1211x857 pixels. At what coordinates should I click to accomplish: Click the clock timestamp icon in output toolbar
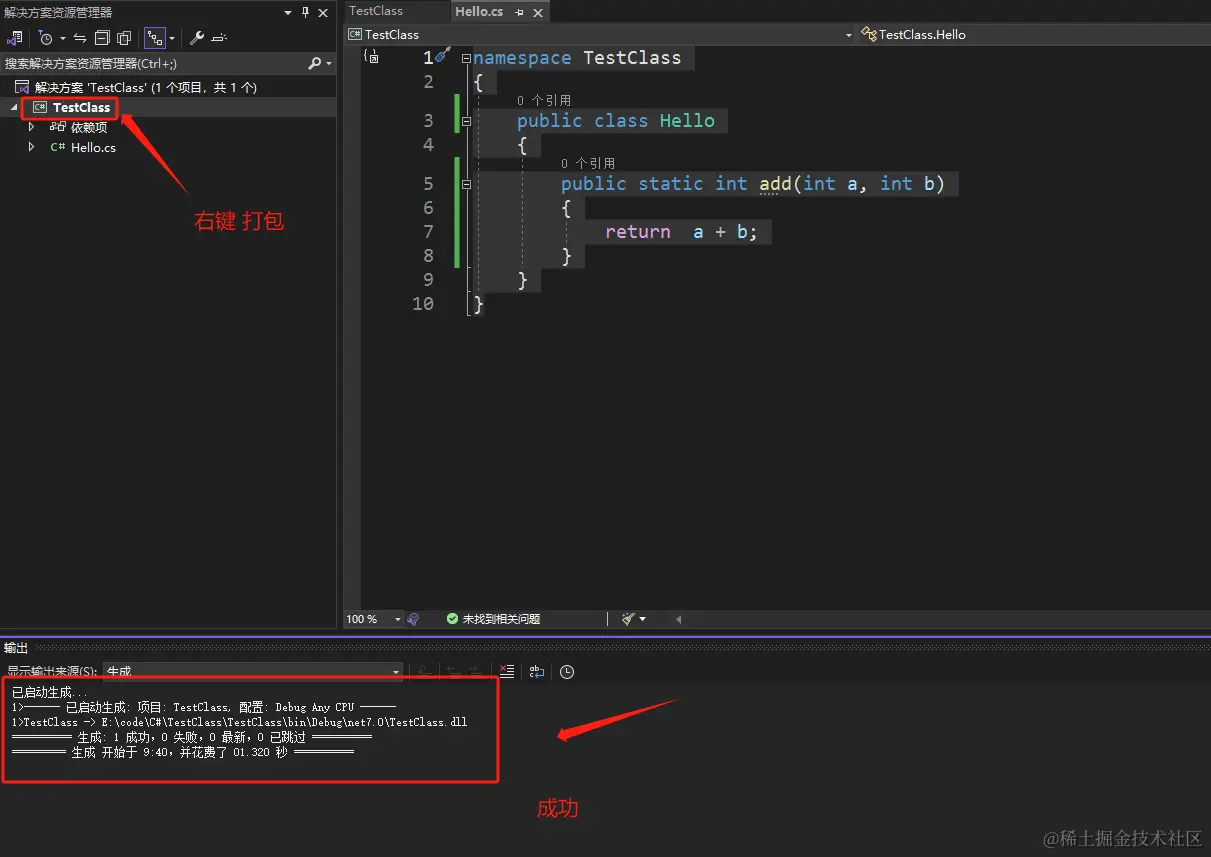[x=567, y=672]
